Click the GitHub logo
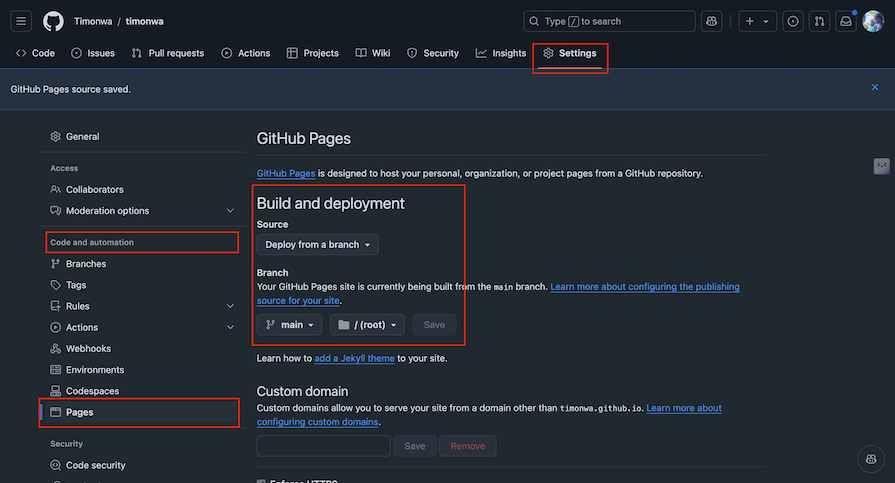 [x=53, y=21]
